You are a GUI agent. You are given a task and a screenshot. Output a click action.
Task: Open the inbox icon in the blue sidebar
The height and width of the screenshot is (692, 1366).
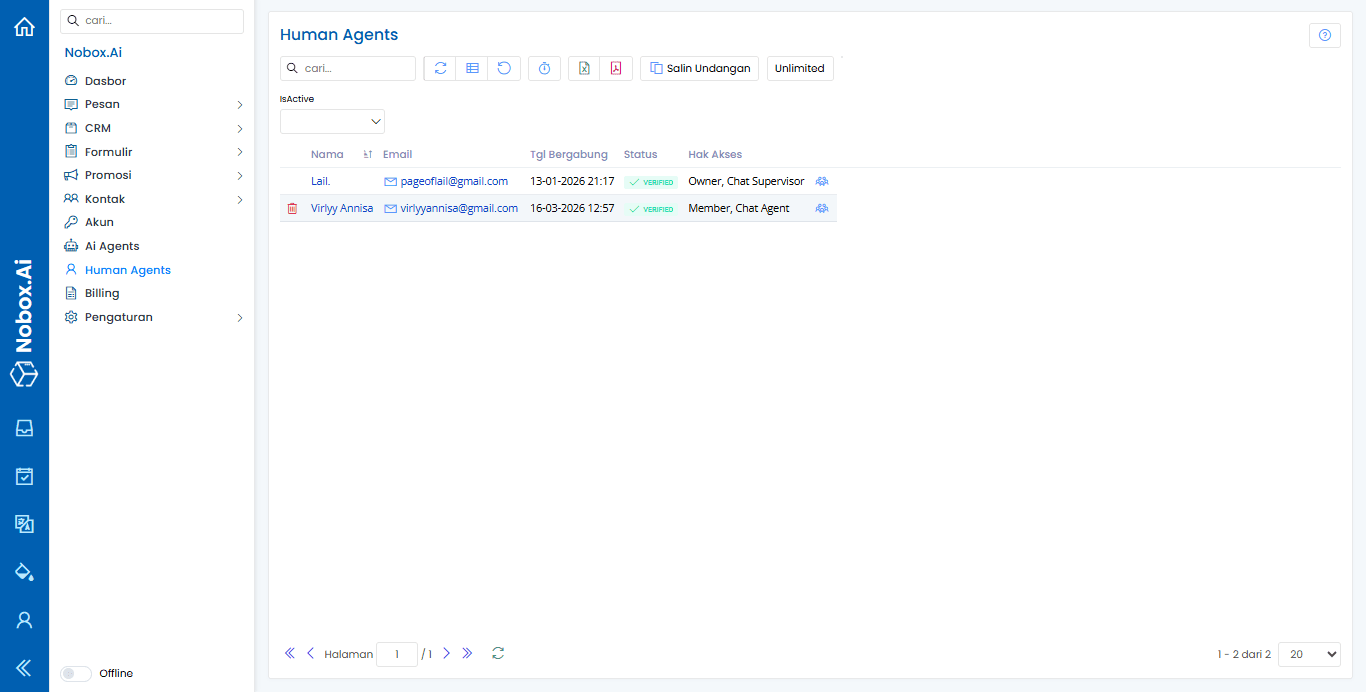click(x=24, y=428)
